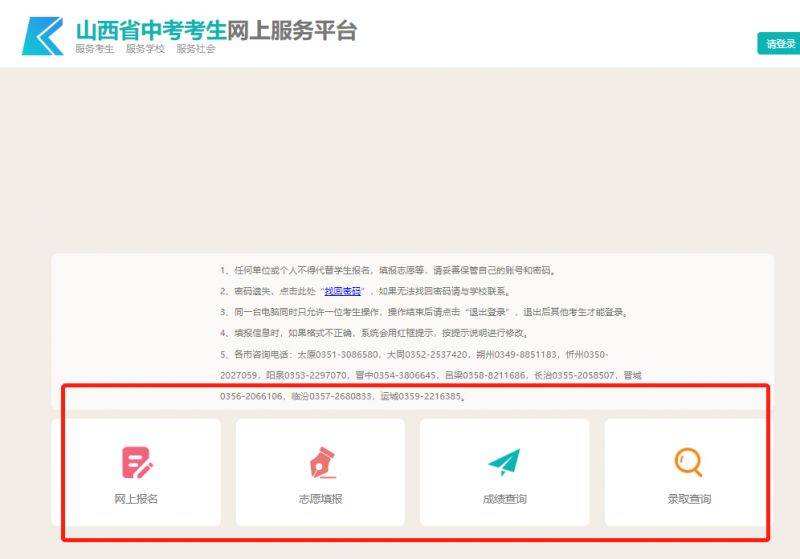
Task: Open the 找回密码 password recovery link
Action: 343,291
